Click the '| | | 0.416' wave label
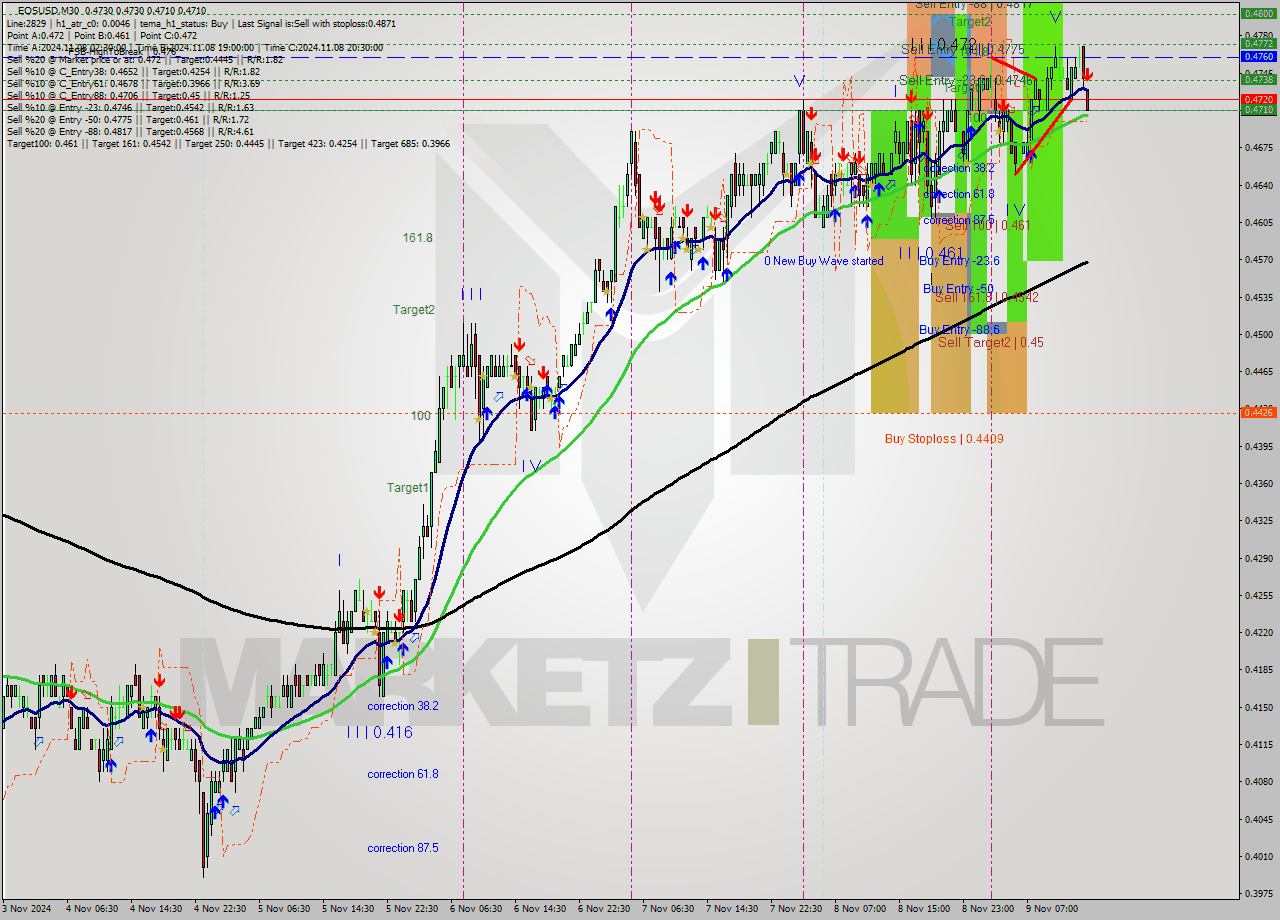Image resolution: width=1280 pixels, height=920 pixels. point(379,732)
